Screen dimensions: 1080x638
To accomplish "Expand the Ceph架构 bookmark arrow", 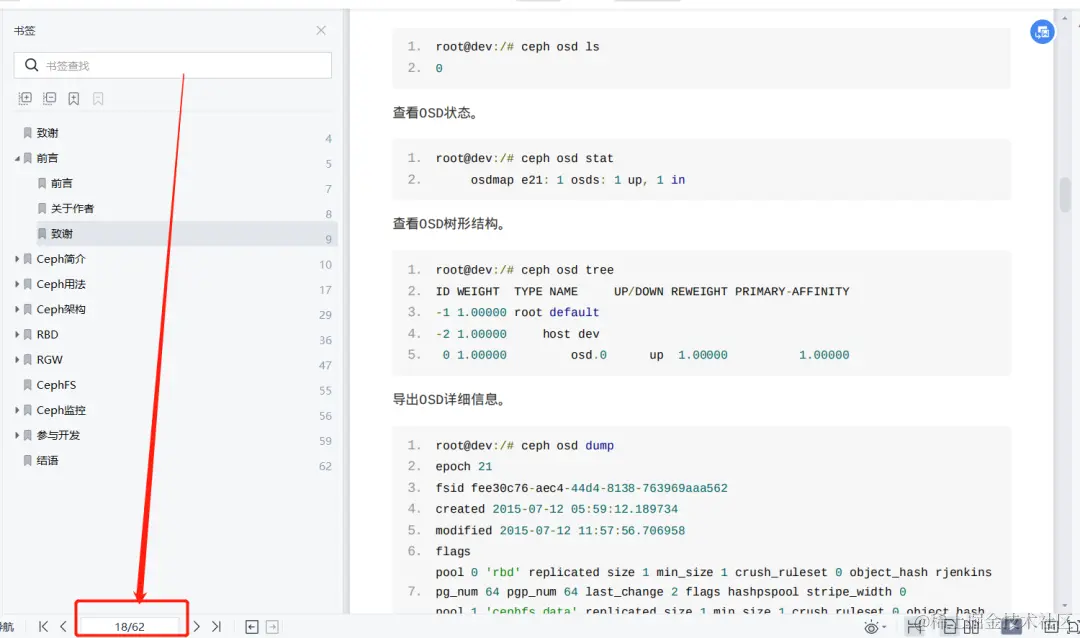I will coord(17,309).
